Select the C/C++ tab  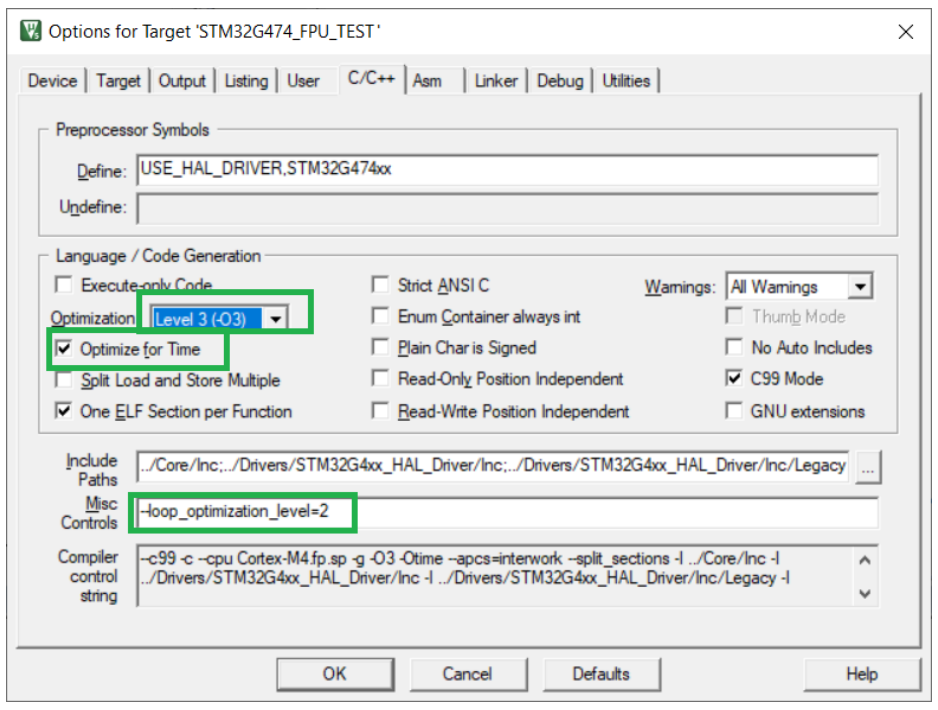tap(371, 78)
